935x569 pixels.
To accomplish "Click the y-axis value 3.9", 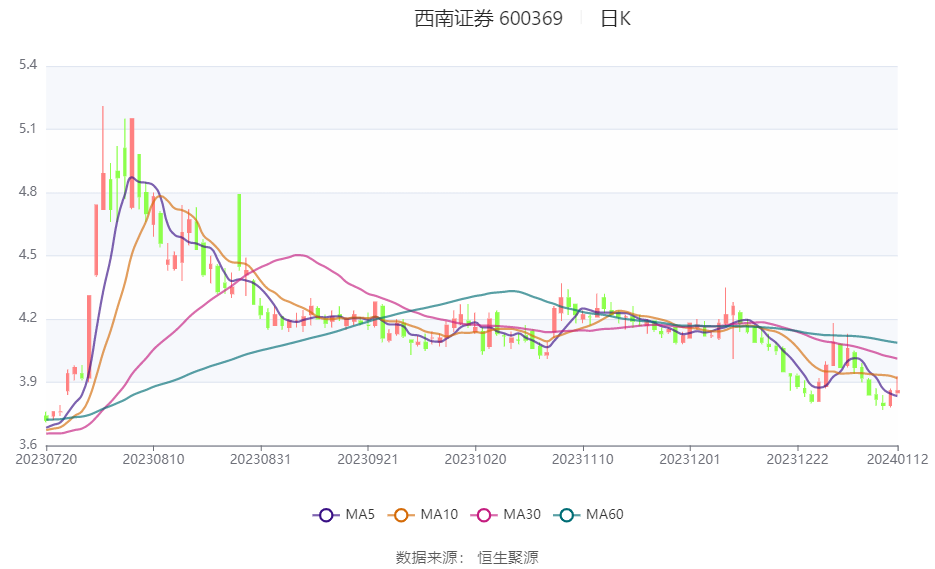I will point(28,381).
